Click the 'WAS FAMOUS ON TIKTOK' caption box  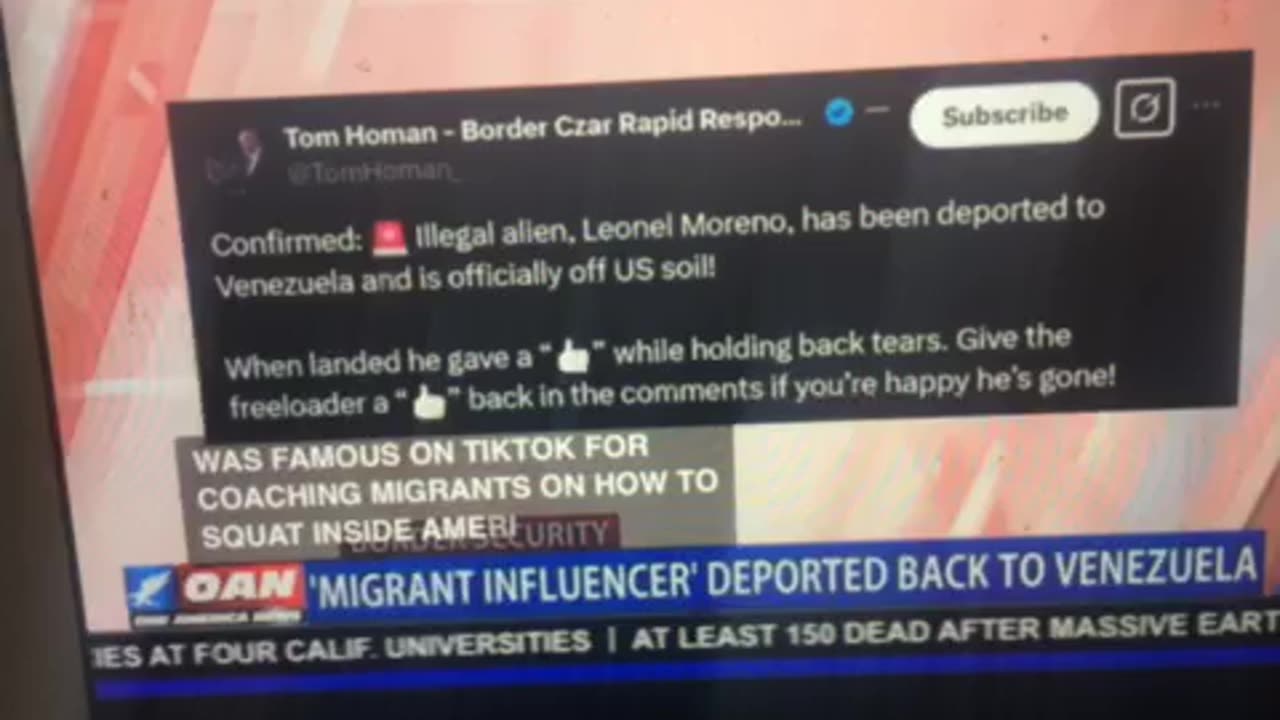(x=455, y=488)
